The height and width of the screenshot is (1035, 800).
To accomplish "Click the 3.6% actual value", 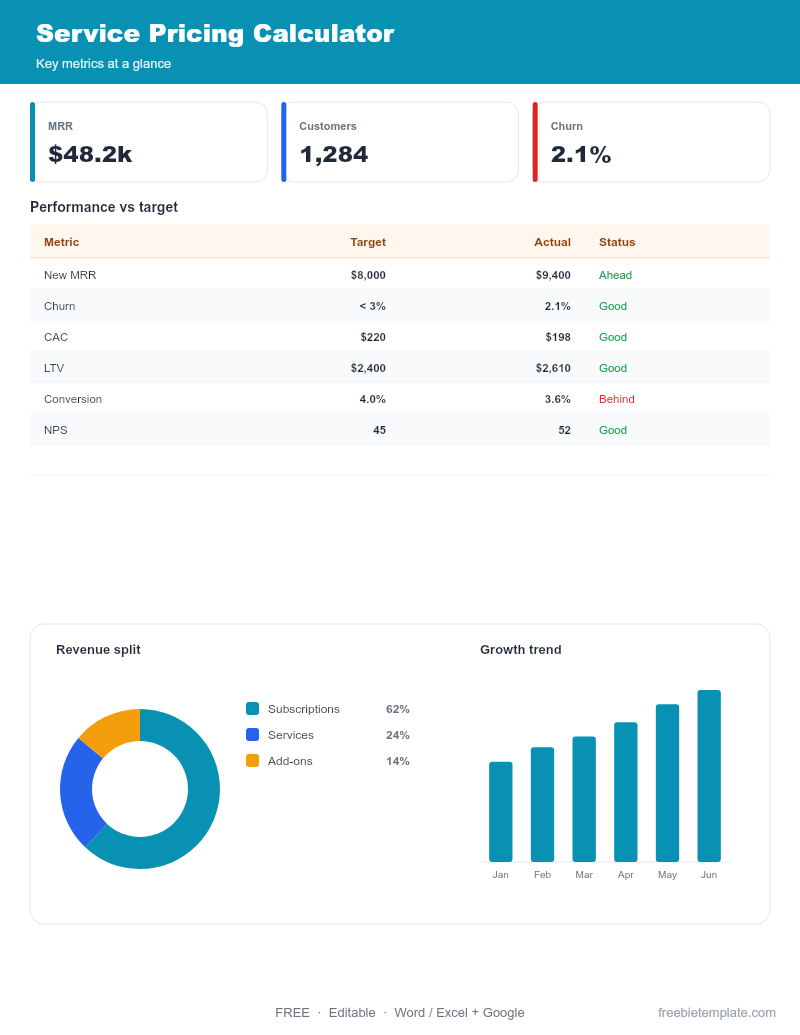I will 558,399.
